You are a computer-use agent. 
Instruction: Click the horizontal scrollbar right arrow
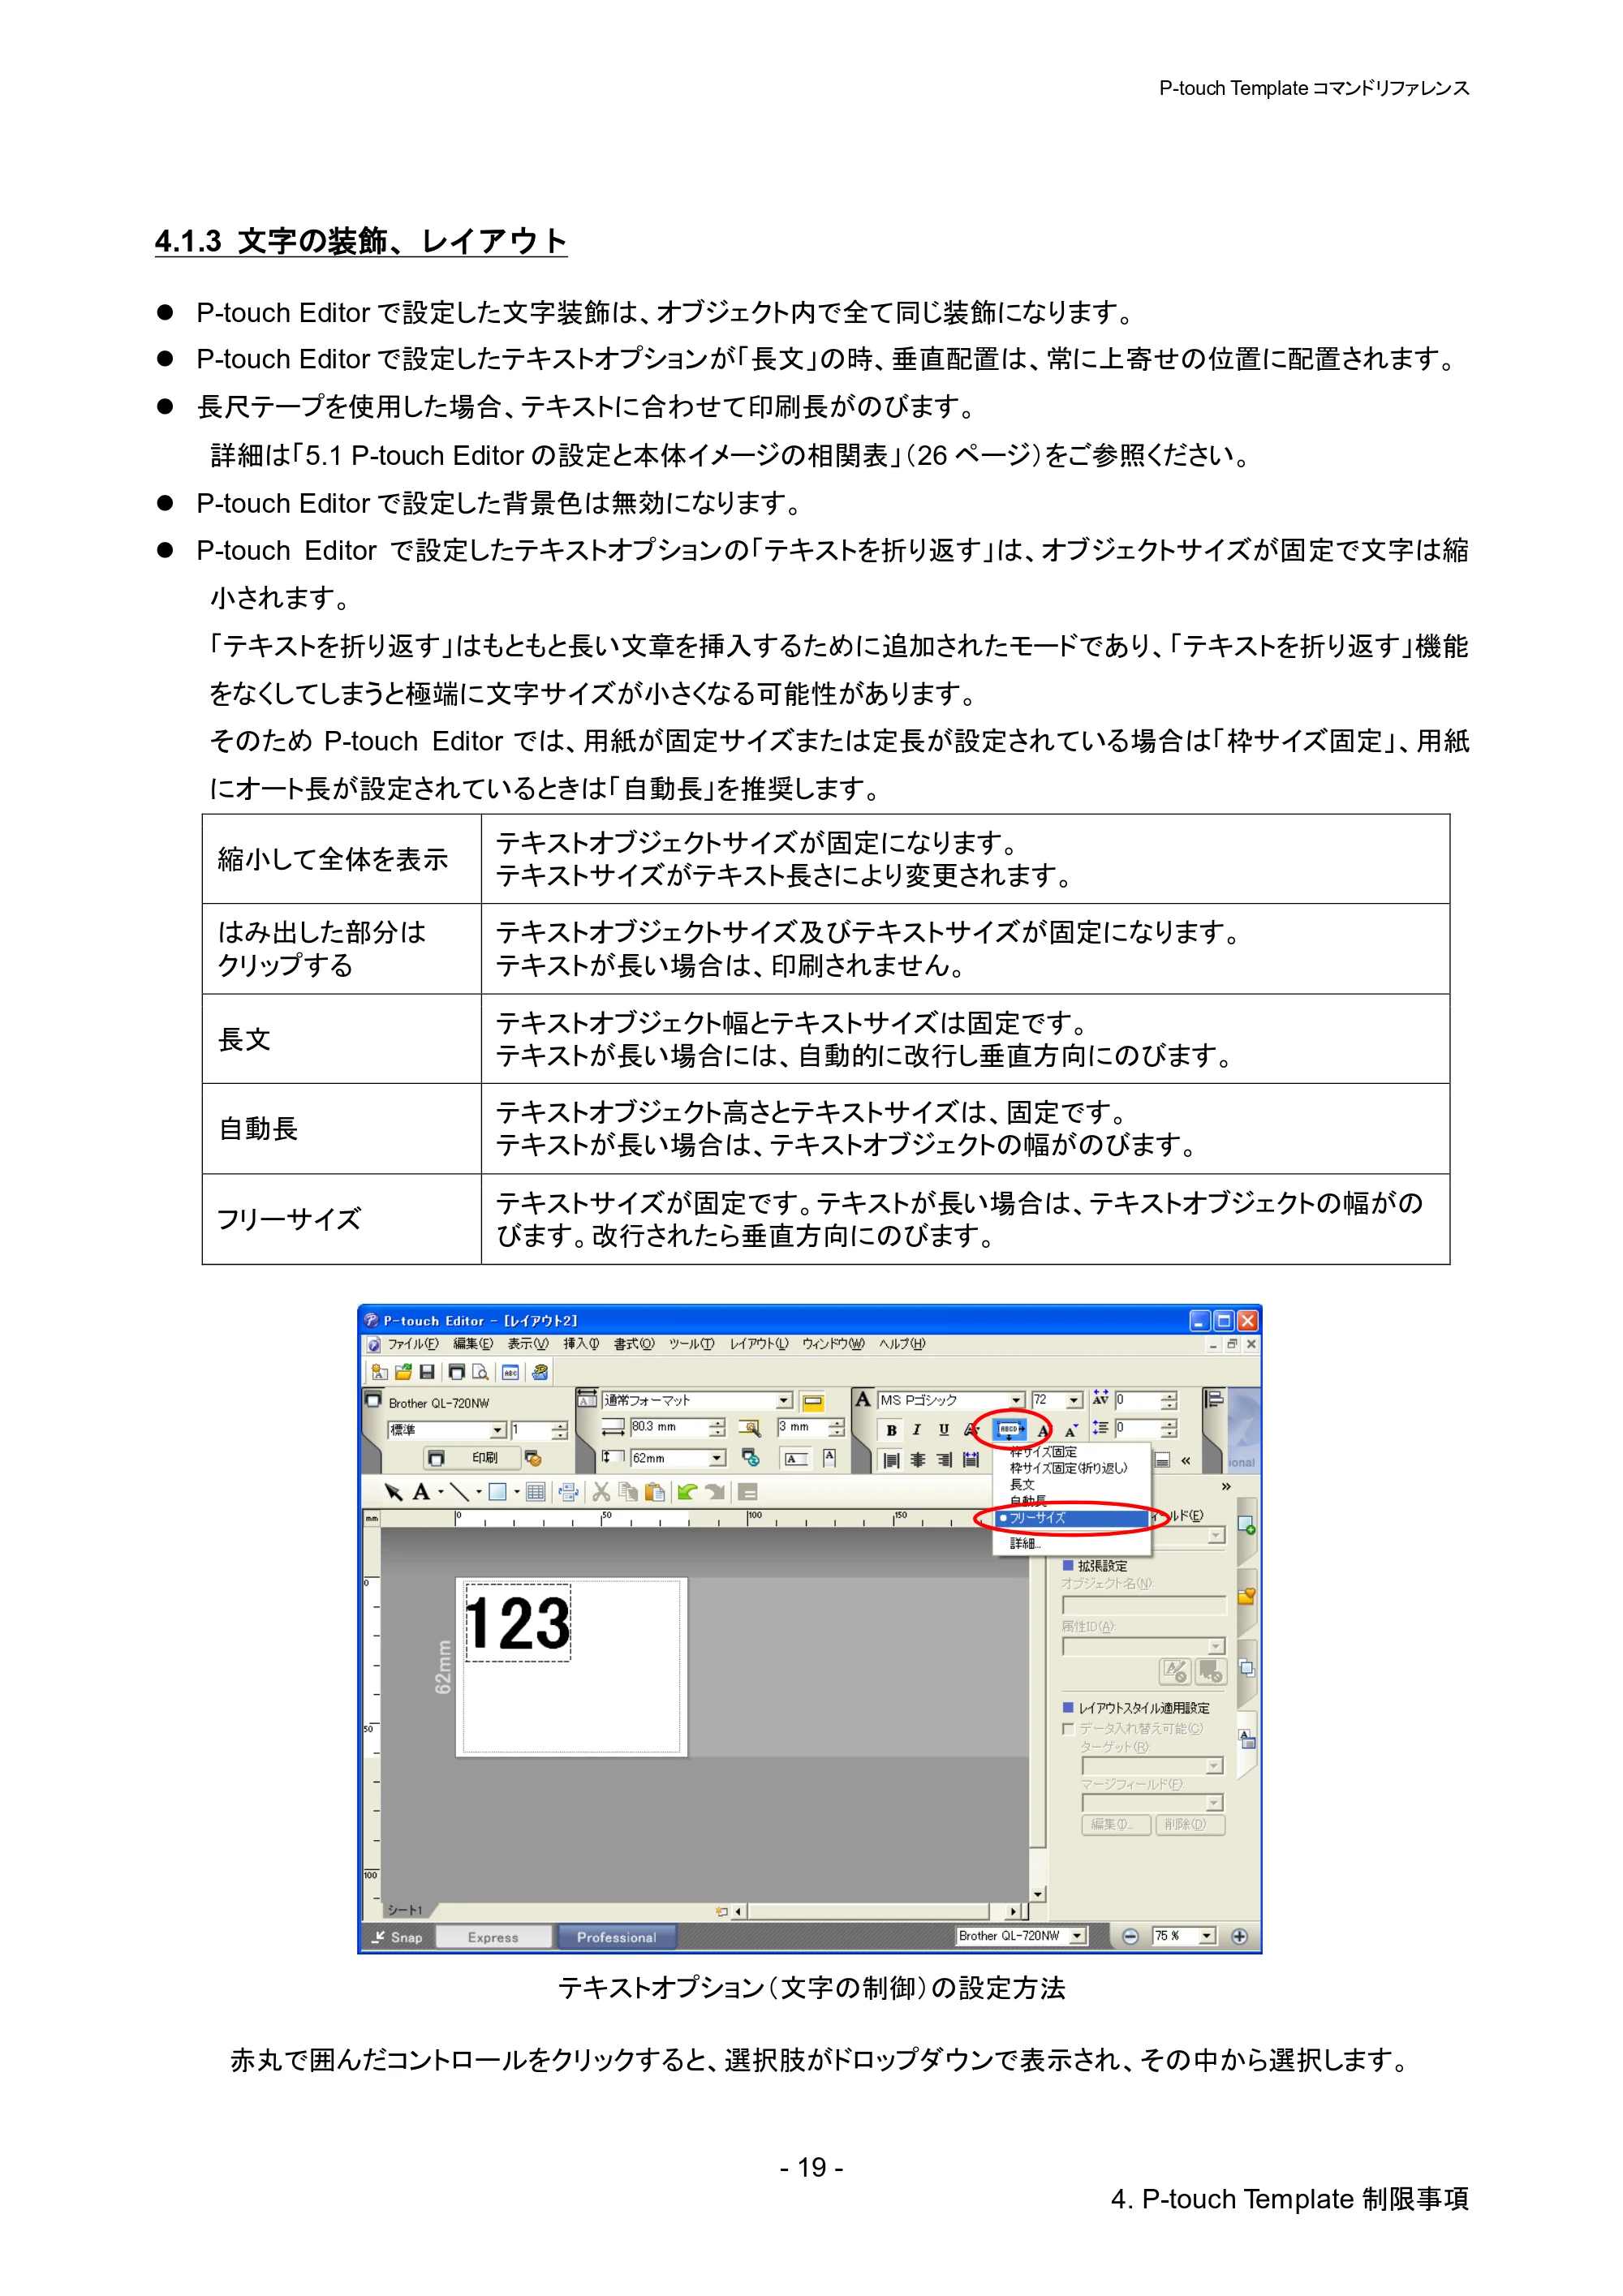[x=1014, y=1911]
